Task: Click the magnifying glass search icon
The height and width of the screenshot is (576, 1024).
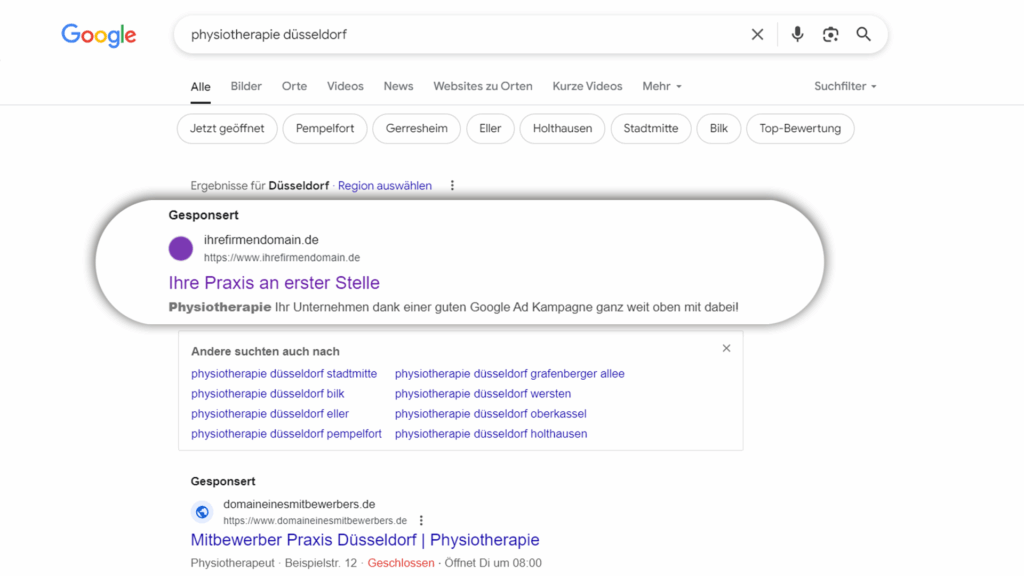Action: click(864, 35)
